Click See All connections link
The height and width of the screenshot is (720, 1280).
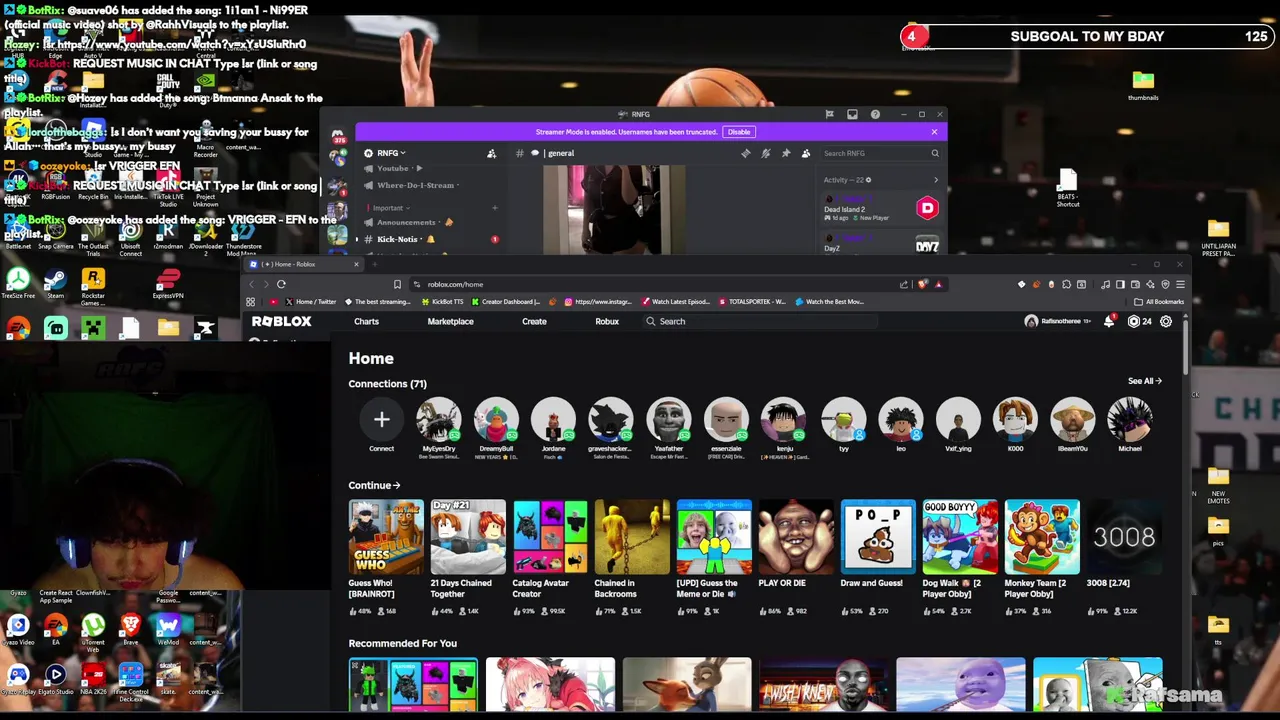point(1145,381)
